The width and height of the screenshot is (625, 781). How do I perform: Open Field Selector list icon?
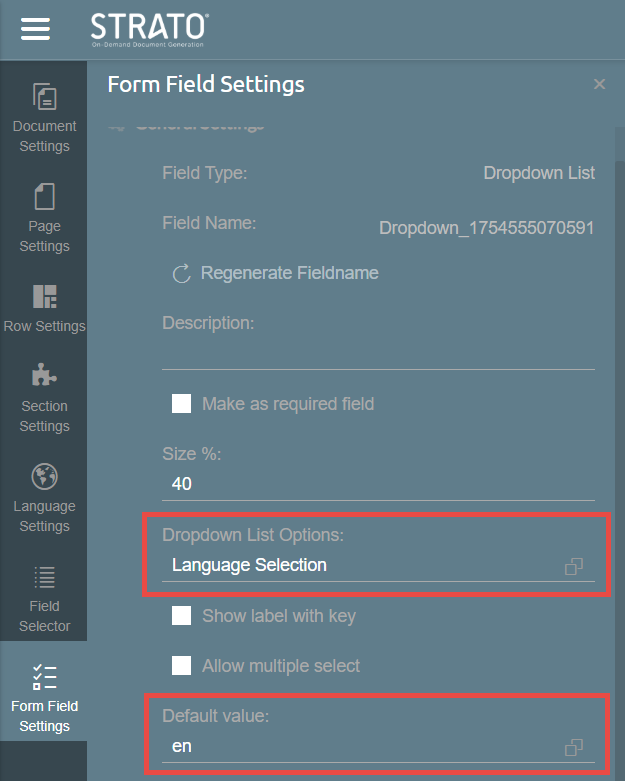click(44, 577)
